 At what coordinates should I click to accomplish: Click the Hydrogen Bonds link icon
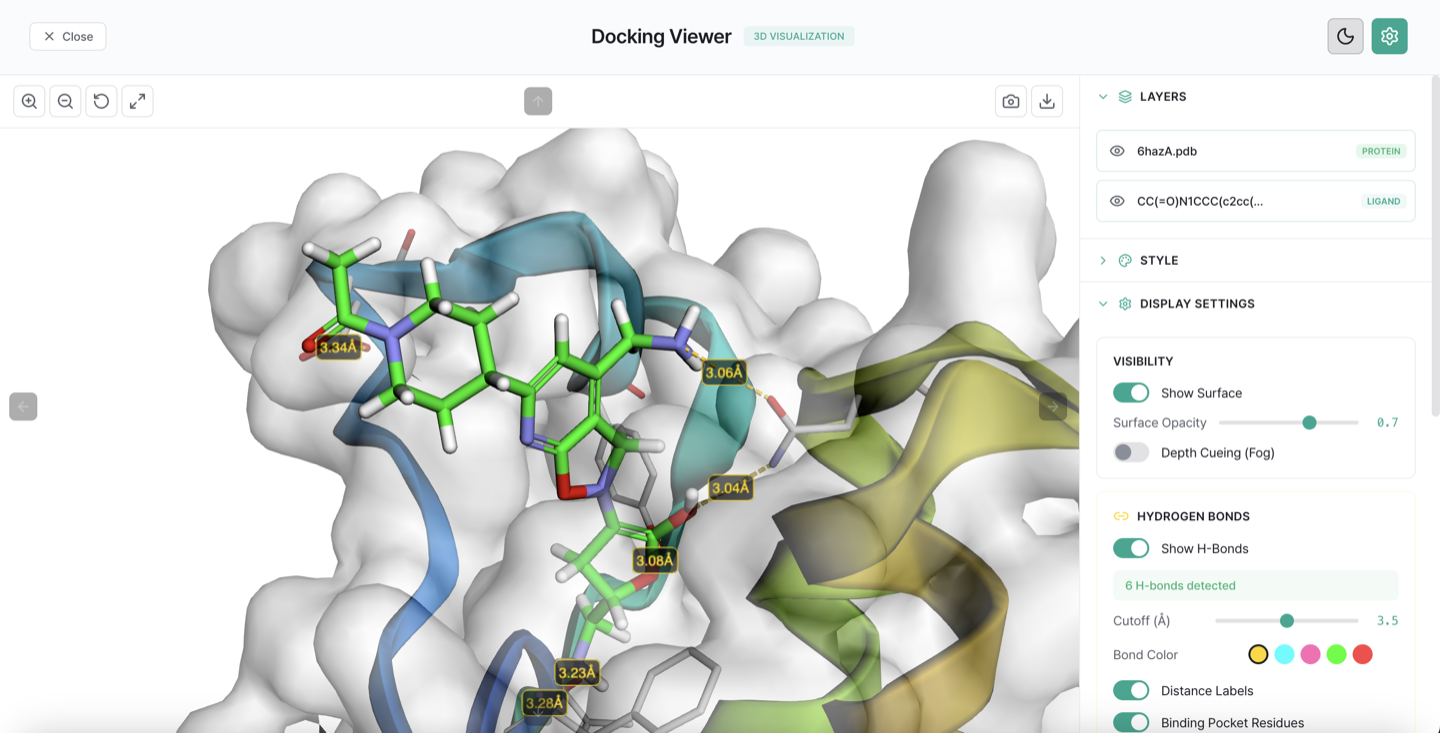pos(1121,516)
